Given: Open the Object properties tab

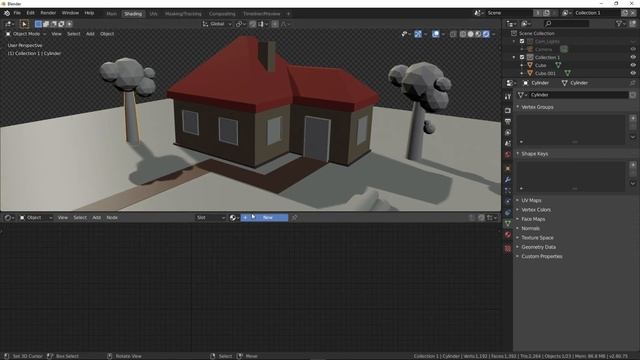Looking at the screenshot, I should click(508, 169).
